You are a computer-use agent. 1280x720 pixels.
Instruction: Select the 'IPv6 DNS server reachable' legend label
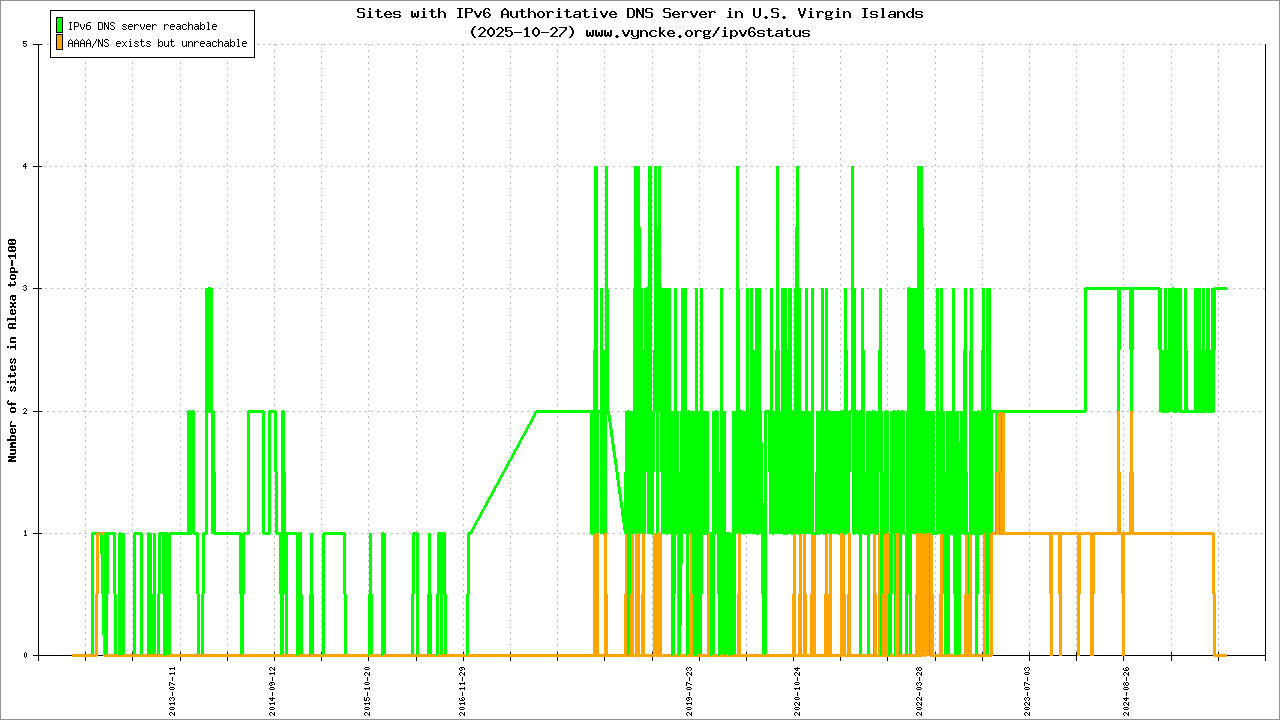(x=142, y=26)
